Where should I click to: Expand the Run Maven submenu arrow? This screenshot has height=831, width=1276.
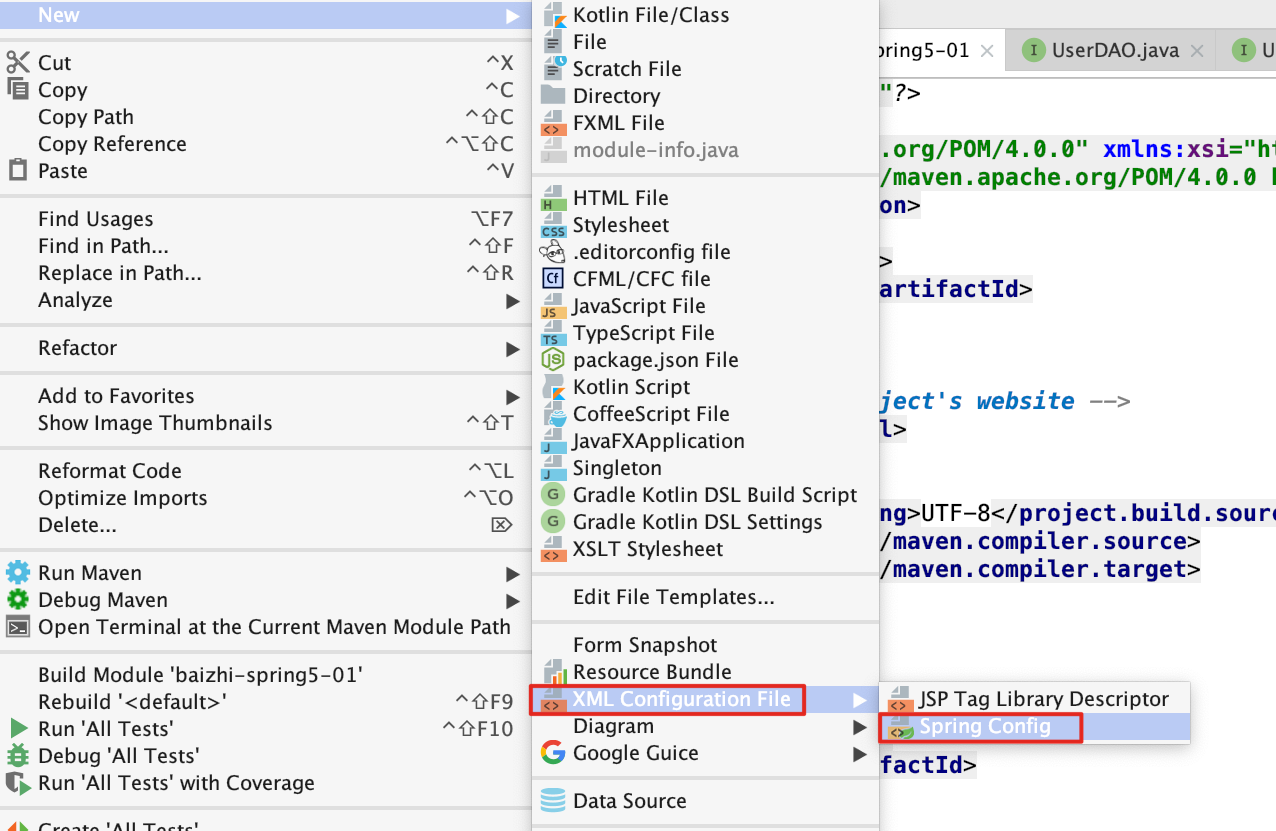point(513,574)
